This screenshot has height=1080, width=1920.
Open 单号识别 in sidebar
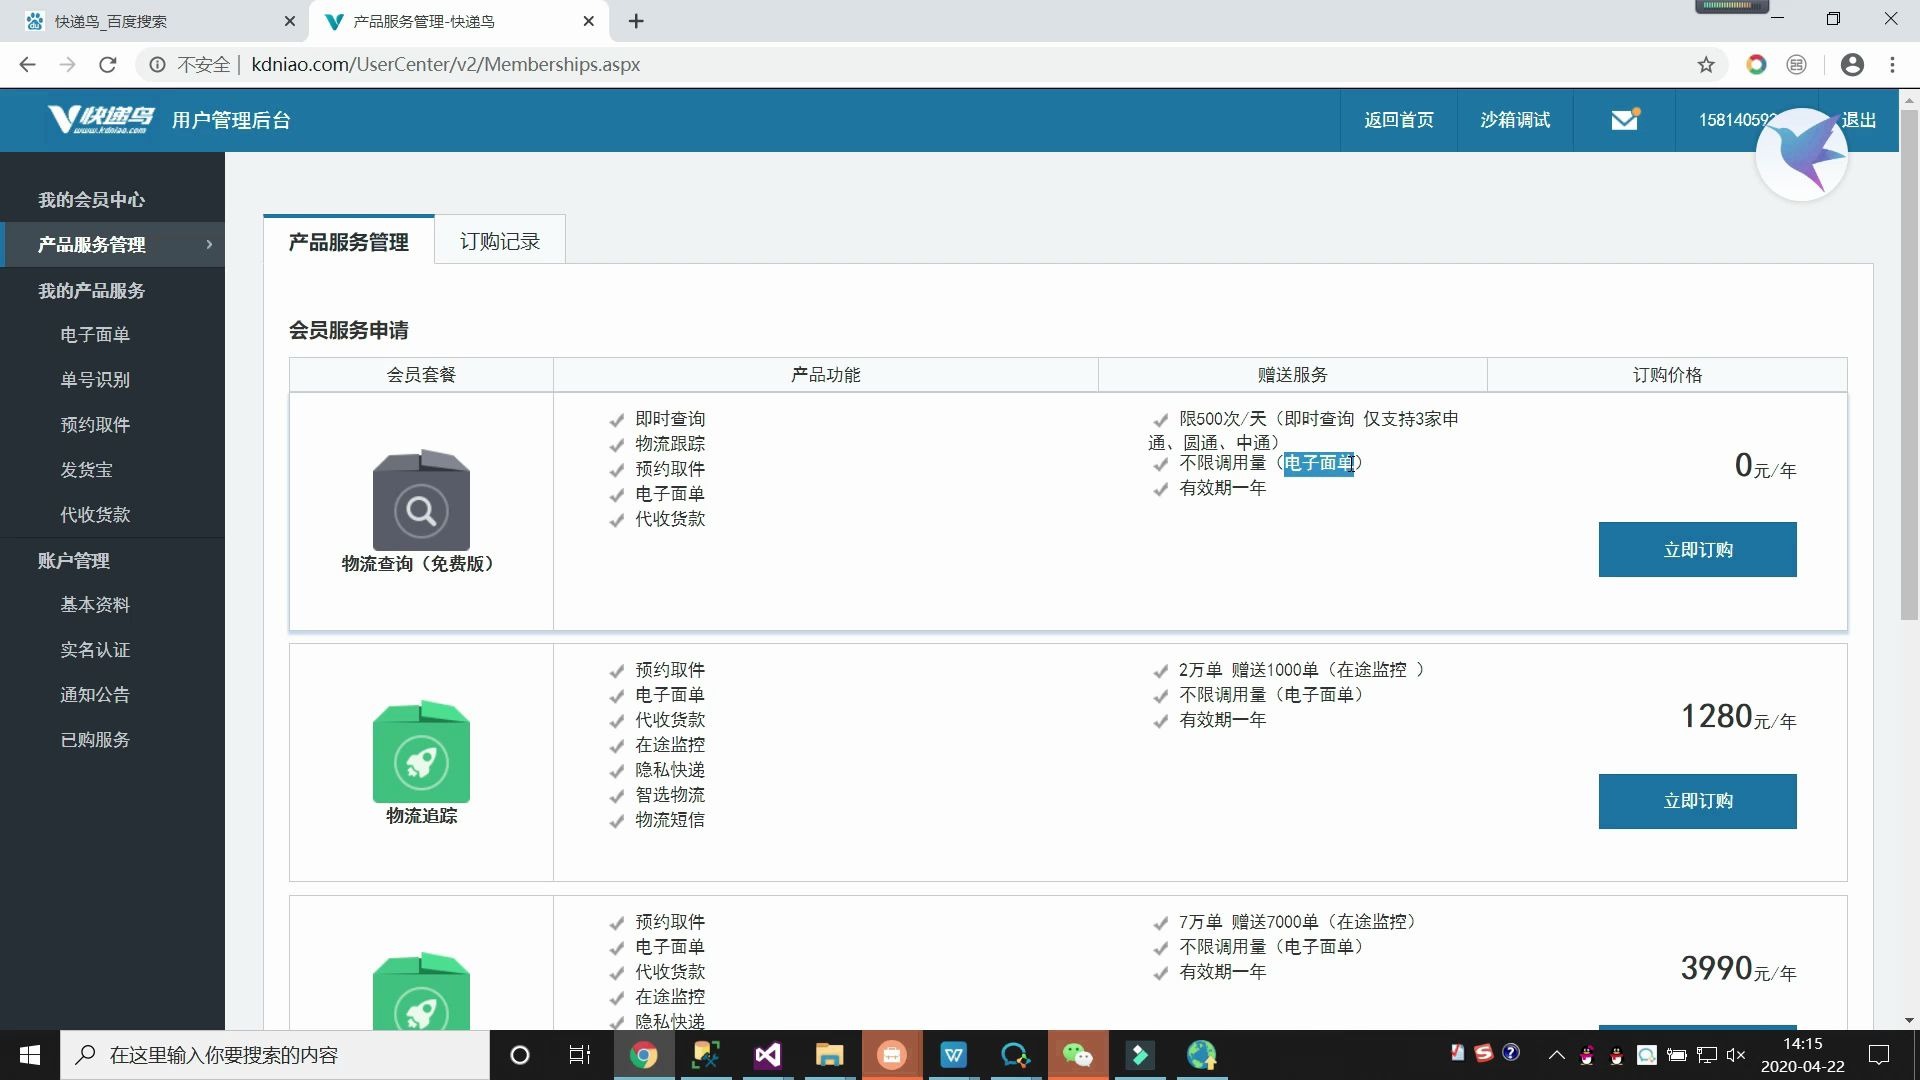[x=95, y=379]
